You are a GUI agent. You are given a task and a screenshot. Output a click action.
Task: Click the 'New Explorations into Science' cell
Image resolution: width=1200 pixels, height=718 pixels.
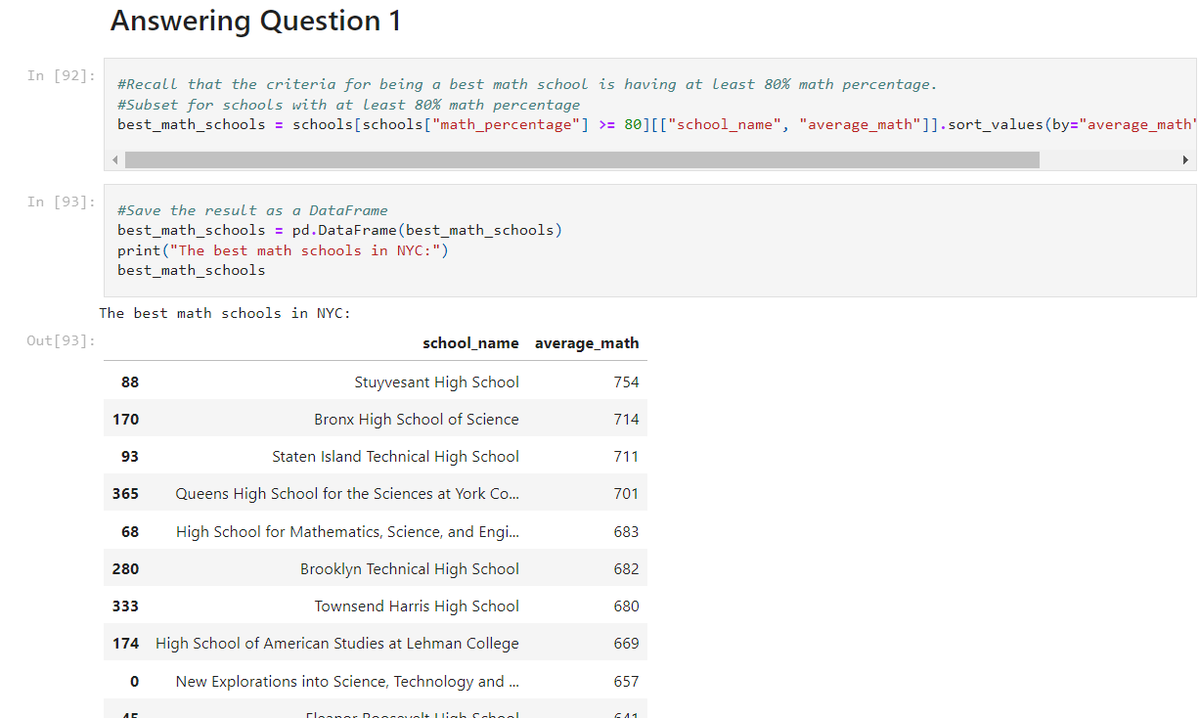(x=347, y=681)
